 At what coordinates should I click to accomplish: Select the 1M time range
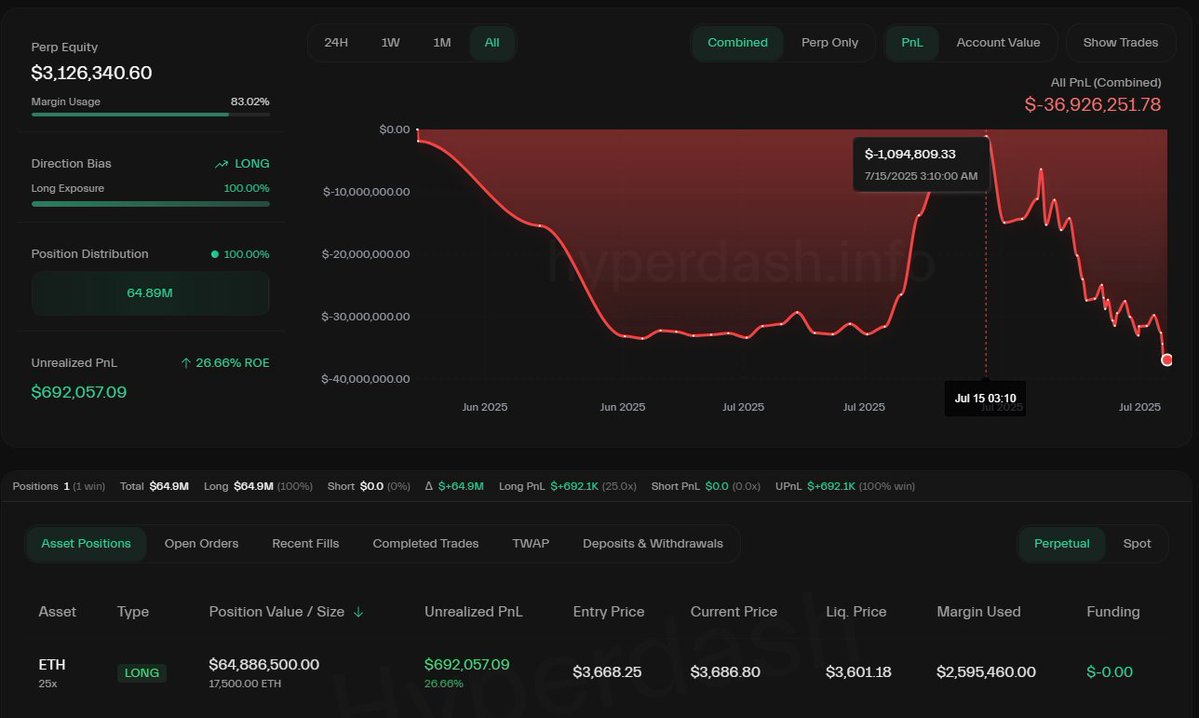point(442,43)
